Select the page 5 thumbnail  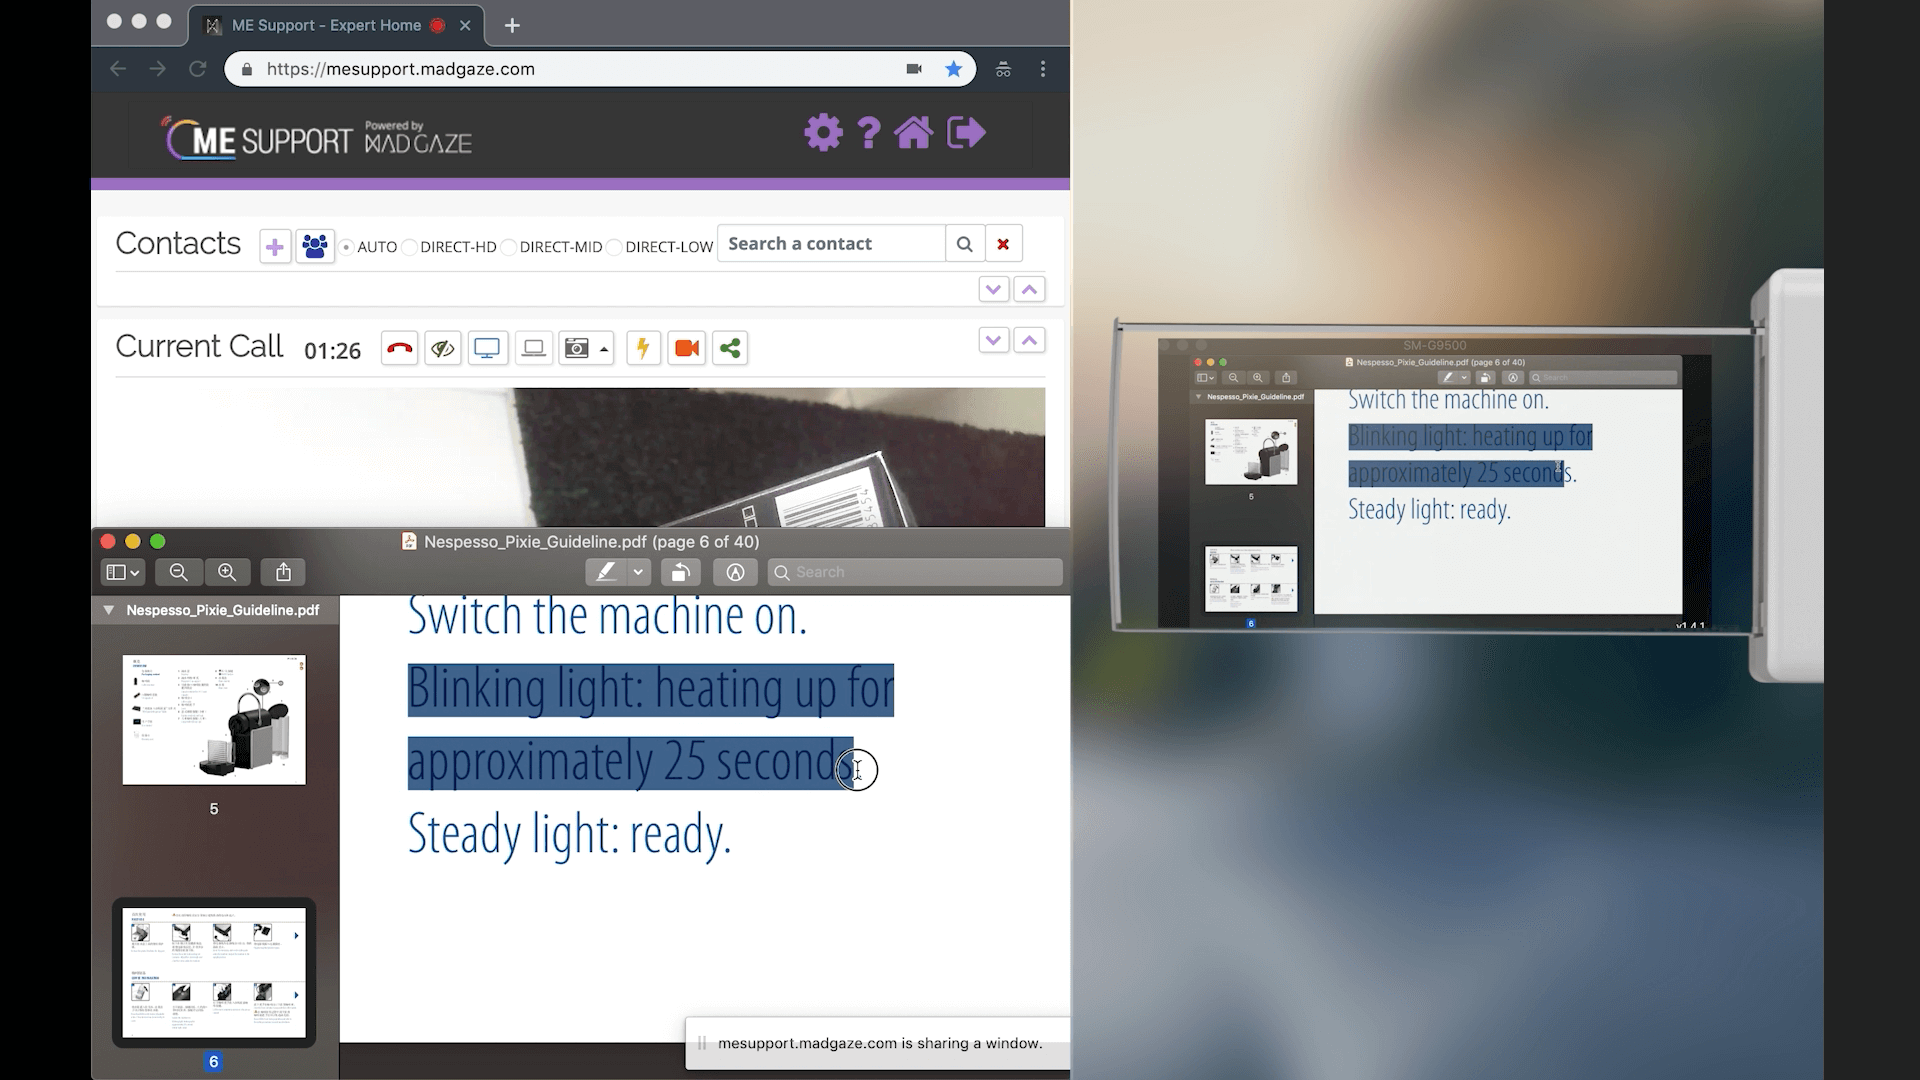point(214,720)
